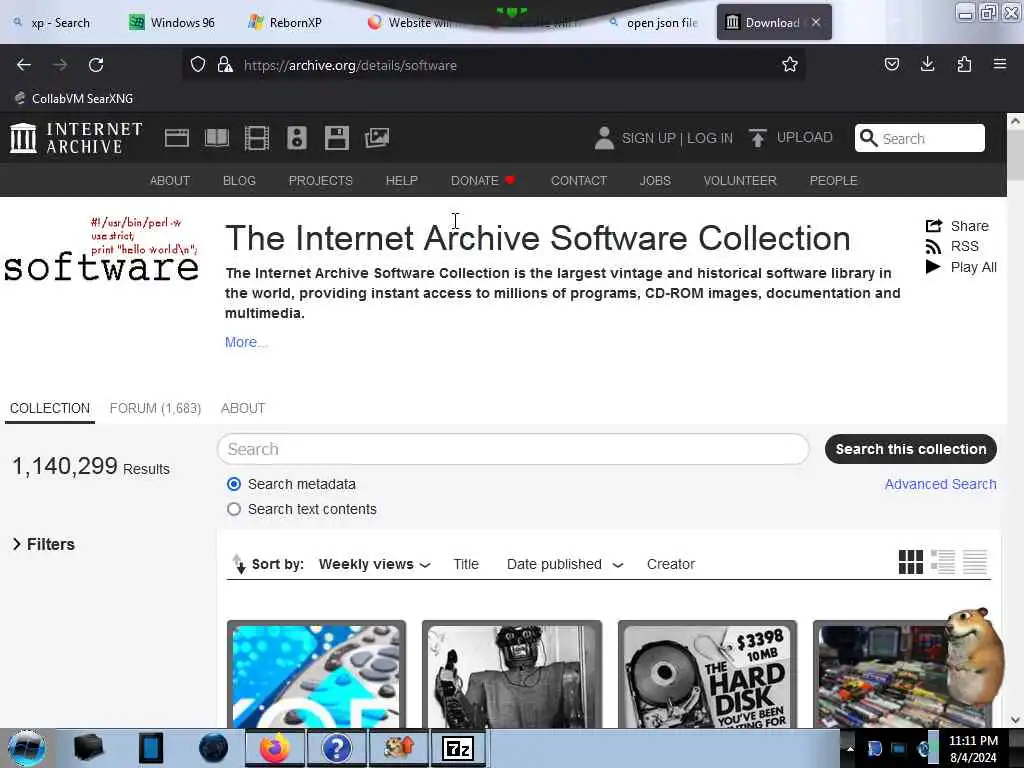
Task: Open PROJECTS in the navigation bar
Action: pos(321,180)
